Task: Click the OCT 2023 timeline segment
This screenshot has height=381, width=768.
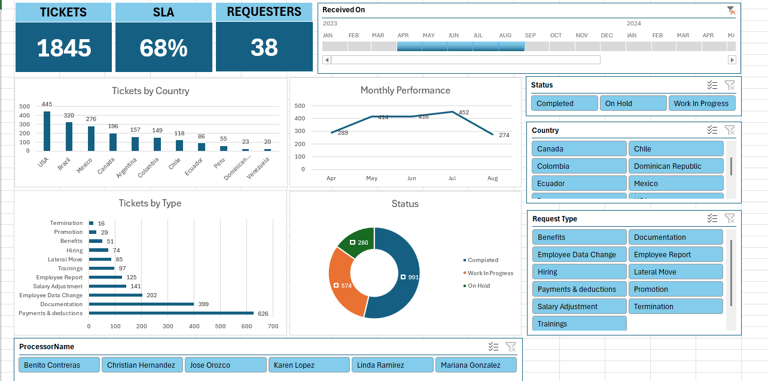Action: pyautogui.click(x=562, y=47)
